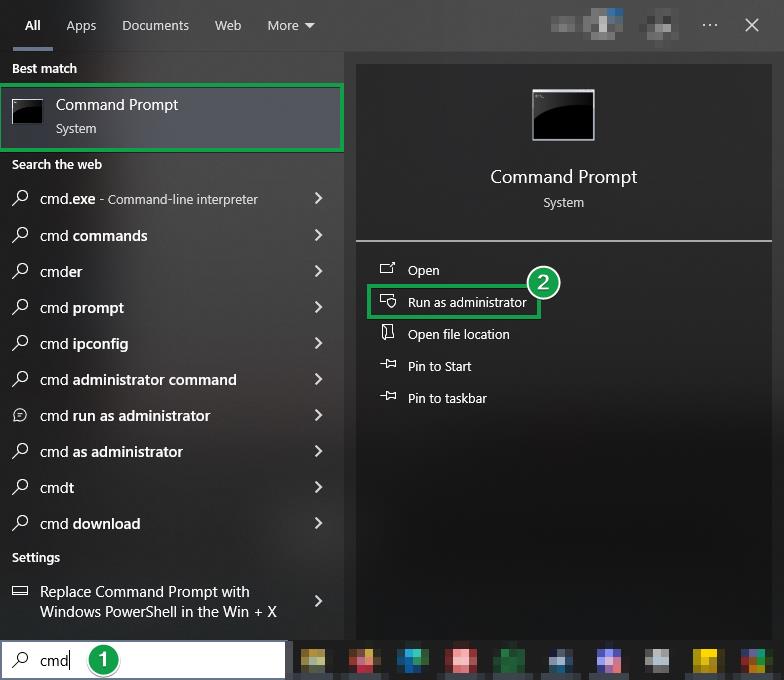Click the chat icon beside cmd run as administrator
Image resolution: width=784 pixels, height=680 pixels.
tap(21, 415)
